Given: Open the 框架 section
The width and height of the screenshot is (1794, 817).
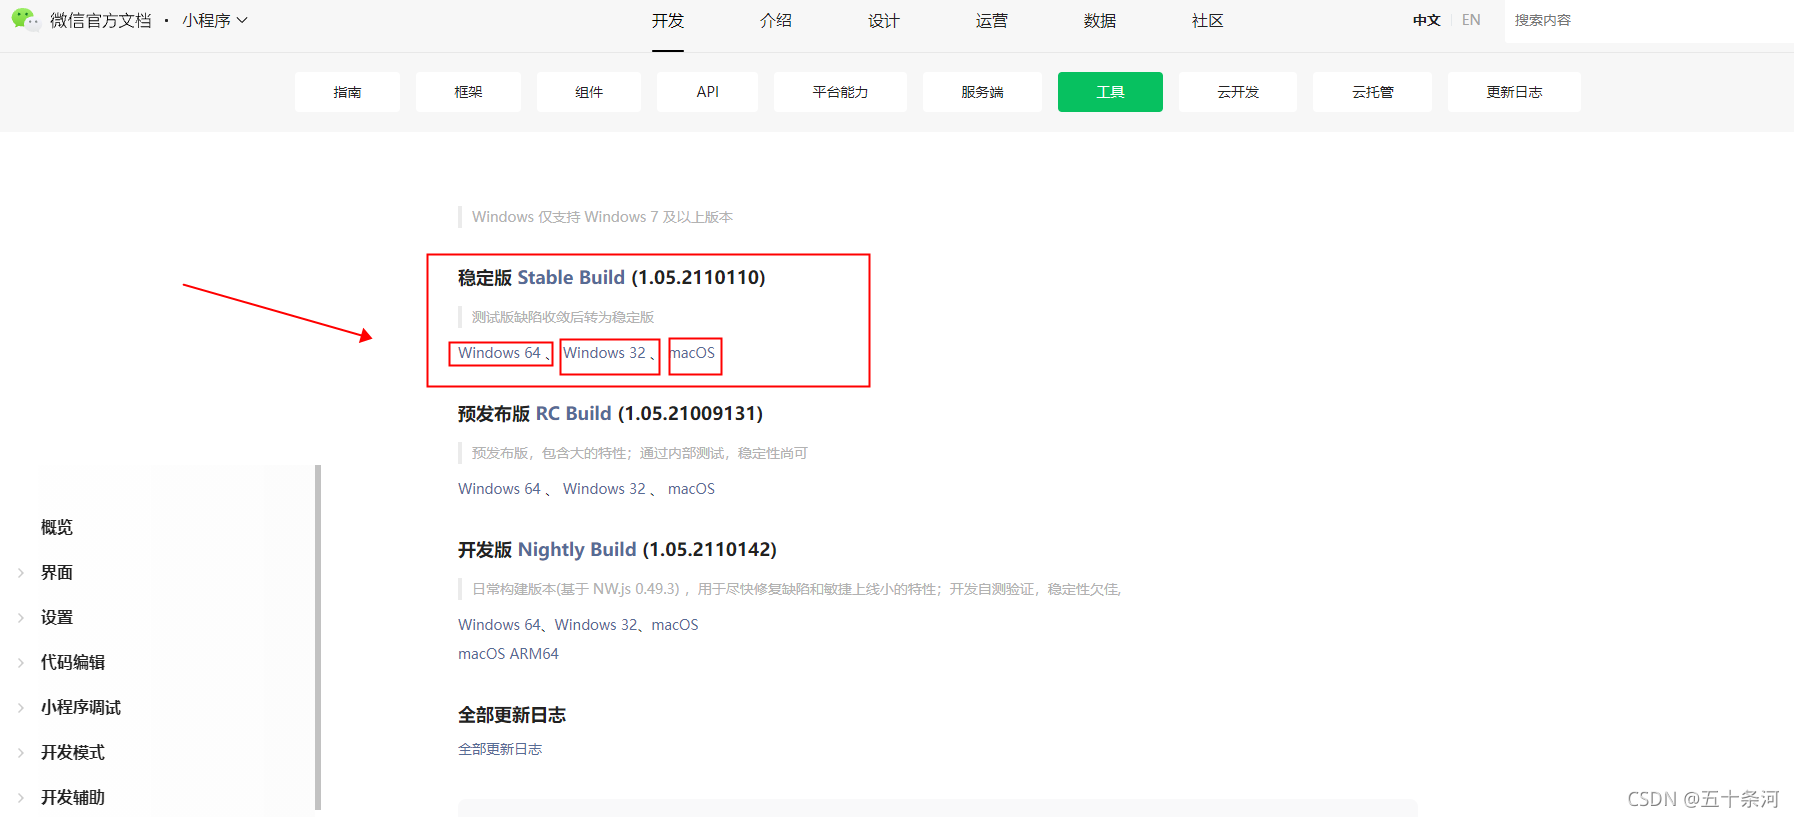Looking at the screenshot, I should click(x=468, y=92).
